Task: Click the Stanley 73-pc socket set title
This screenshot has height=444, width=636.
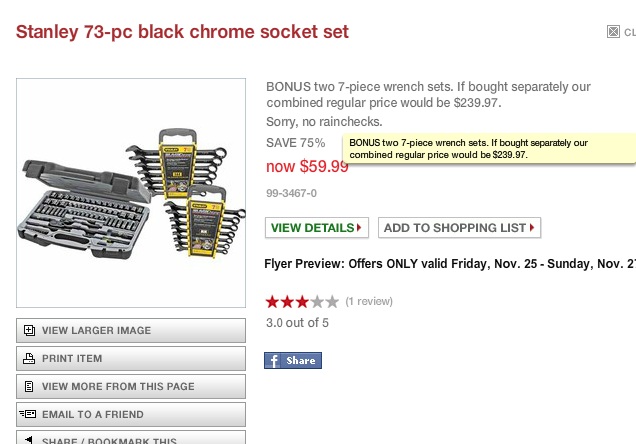Action: click(x=183, y=32)
